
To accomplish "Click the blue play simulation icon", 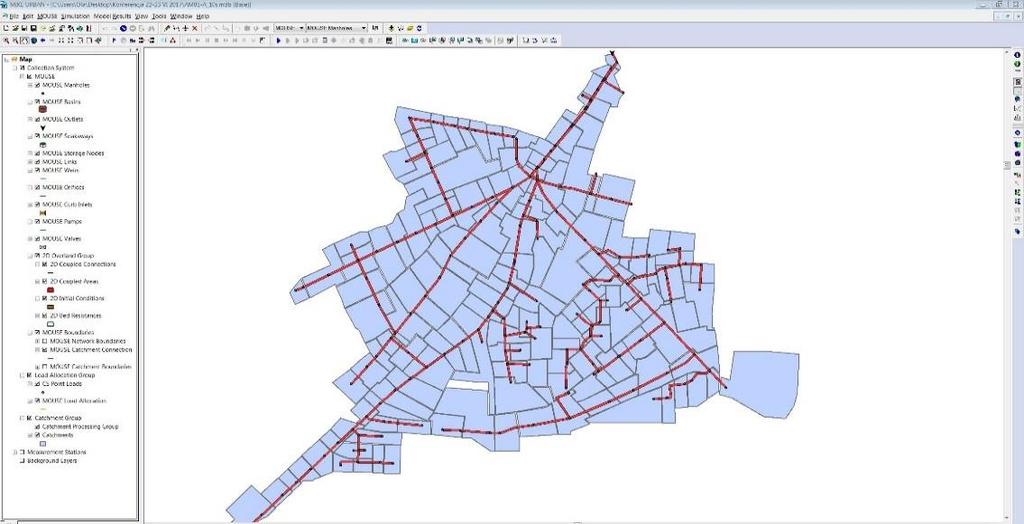I will pyautogui.click(x=278, y=41).
